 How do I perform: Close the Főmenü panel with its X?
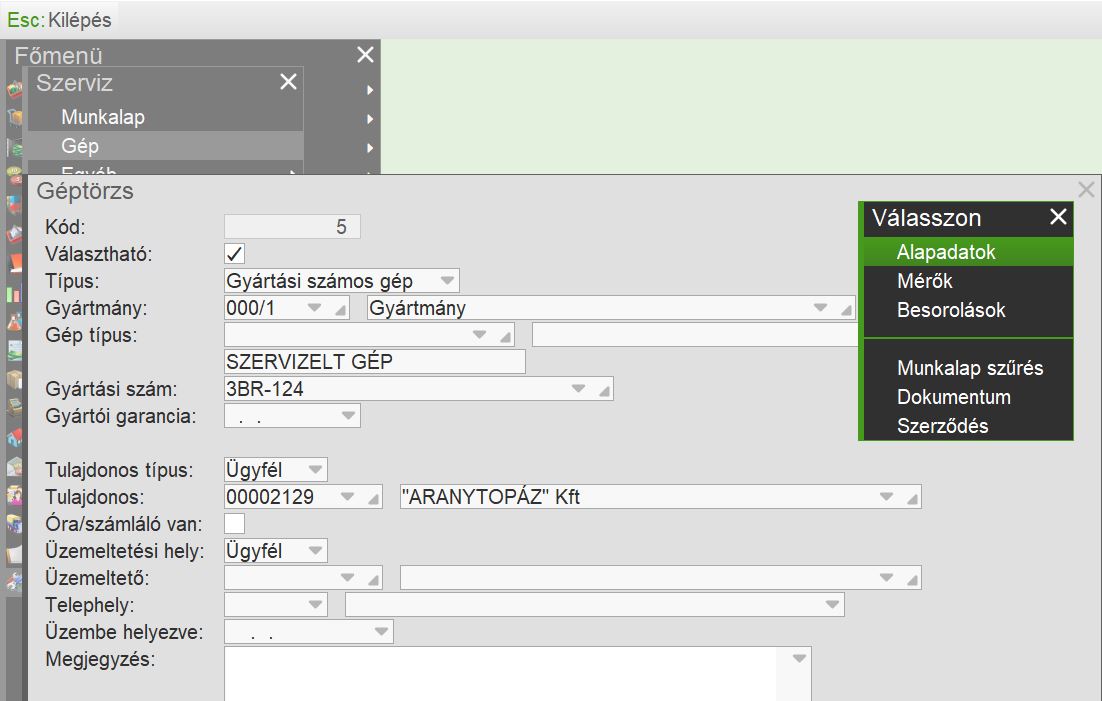pos(365,55)
